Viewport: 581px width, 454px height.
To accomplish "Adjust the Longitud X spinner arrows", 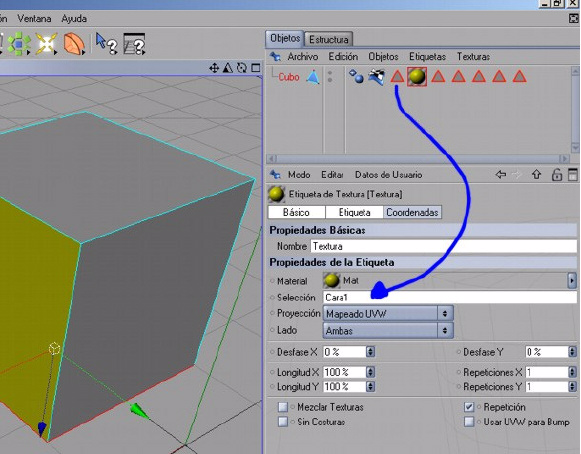I will click(x=370, y=372).
